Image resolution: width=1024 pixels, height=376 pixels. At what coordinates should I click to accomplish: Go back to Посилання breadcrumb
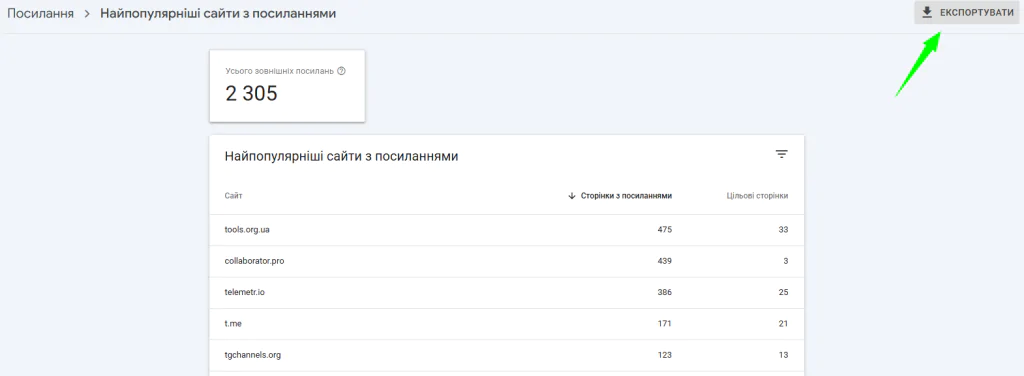[x=40, y=13]
